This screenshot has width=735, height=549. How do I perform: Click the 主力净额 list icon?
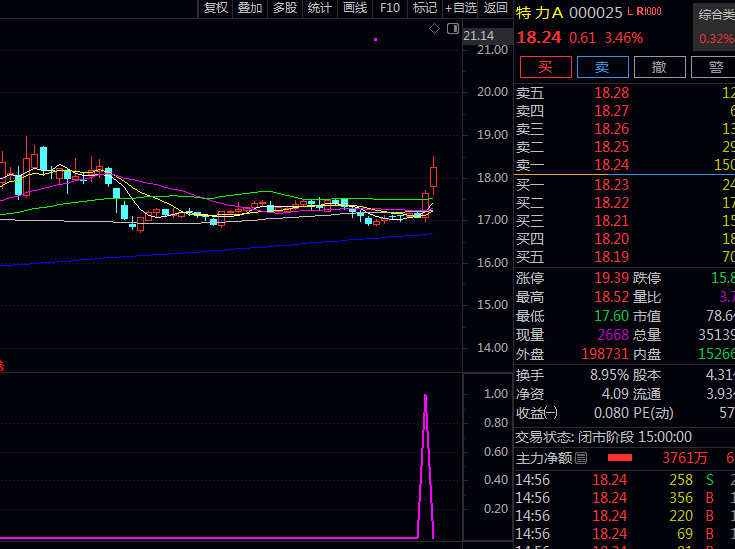click(x=581, y=458)
